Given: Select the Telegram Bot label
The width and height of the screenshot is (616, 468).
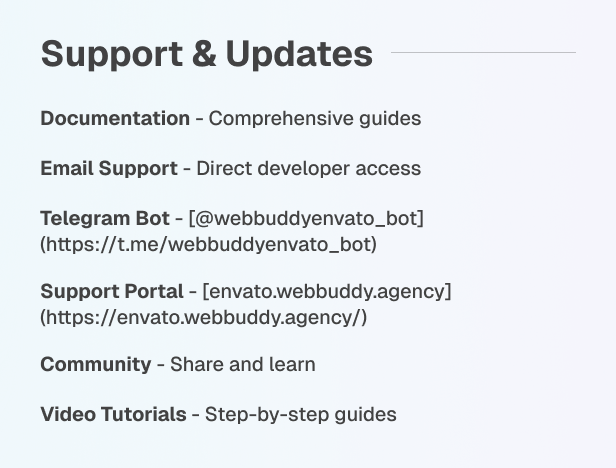Looking at the screenshot, I should click(x=105, y=218).
